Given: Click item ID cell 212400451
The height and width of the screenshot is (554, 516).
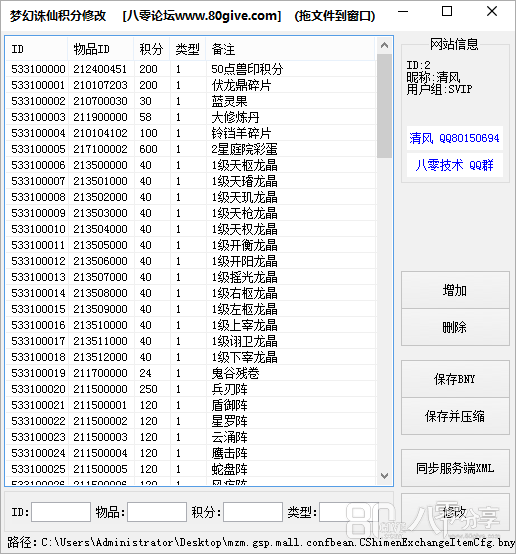Looking at the screenshot, I should (100, 69).
